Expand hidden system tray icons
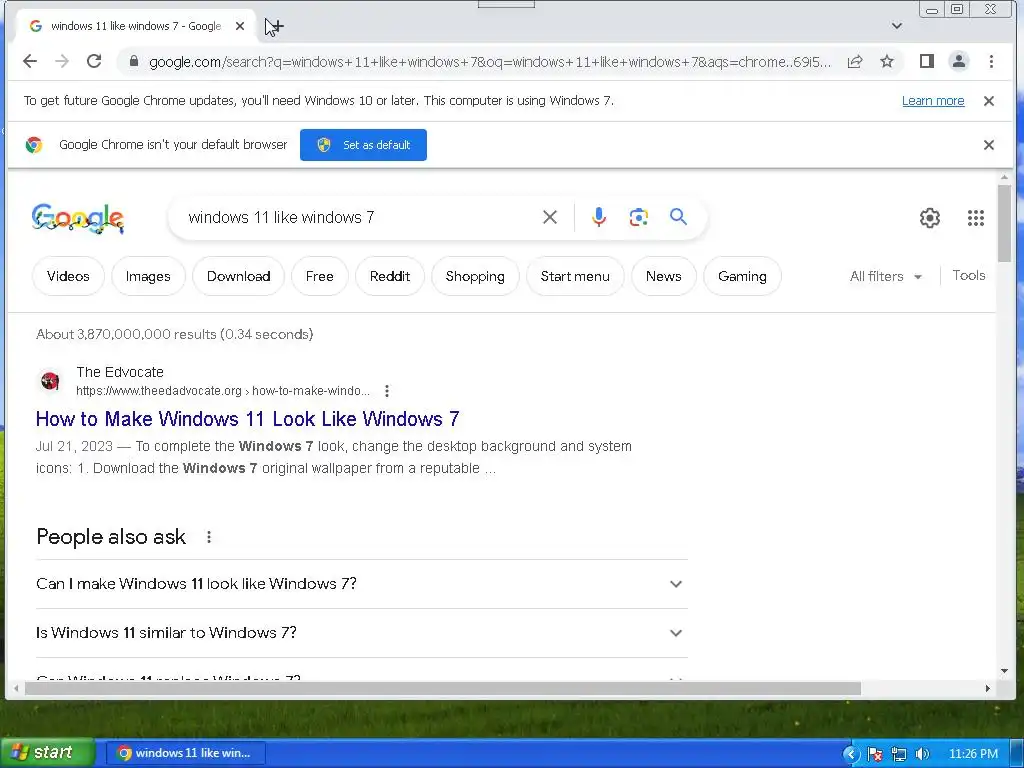This screenshot has height=768, width=1024. [x=850, y=754]
